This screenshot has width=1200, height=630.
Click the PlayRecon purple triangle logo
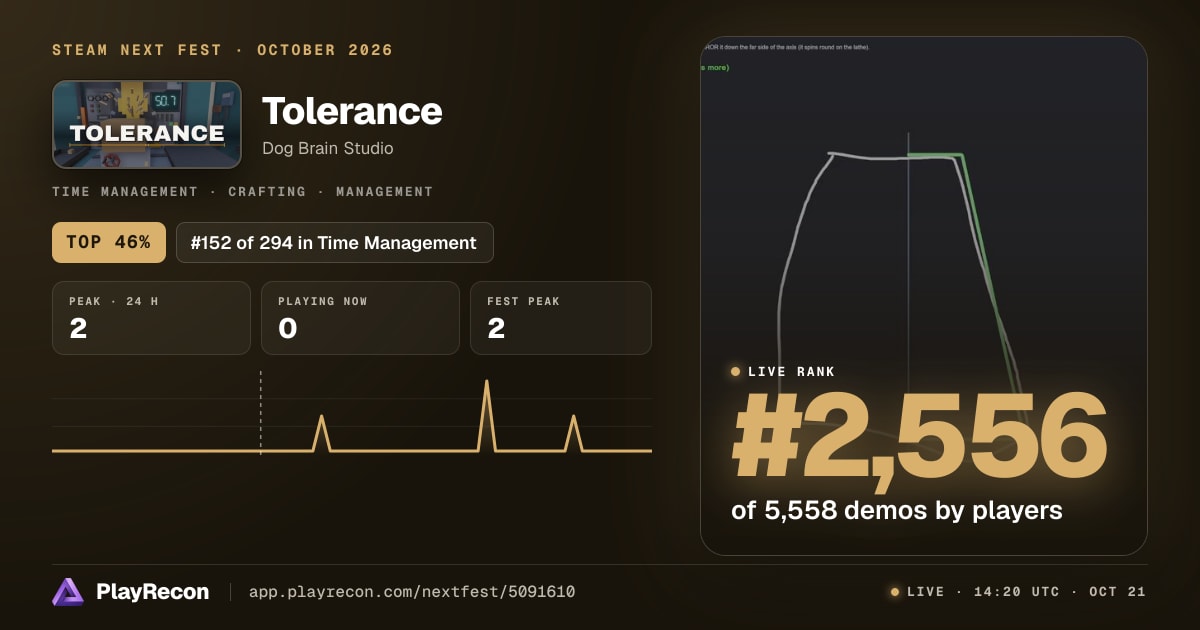pyautogui.click(x=68, y=592)
